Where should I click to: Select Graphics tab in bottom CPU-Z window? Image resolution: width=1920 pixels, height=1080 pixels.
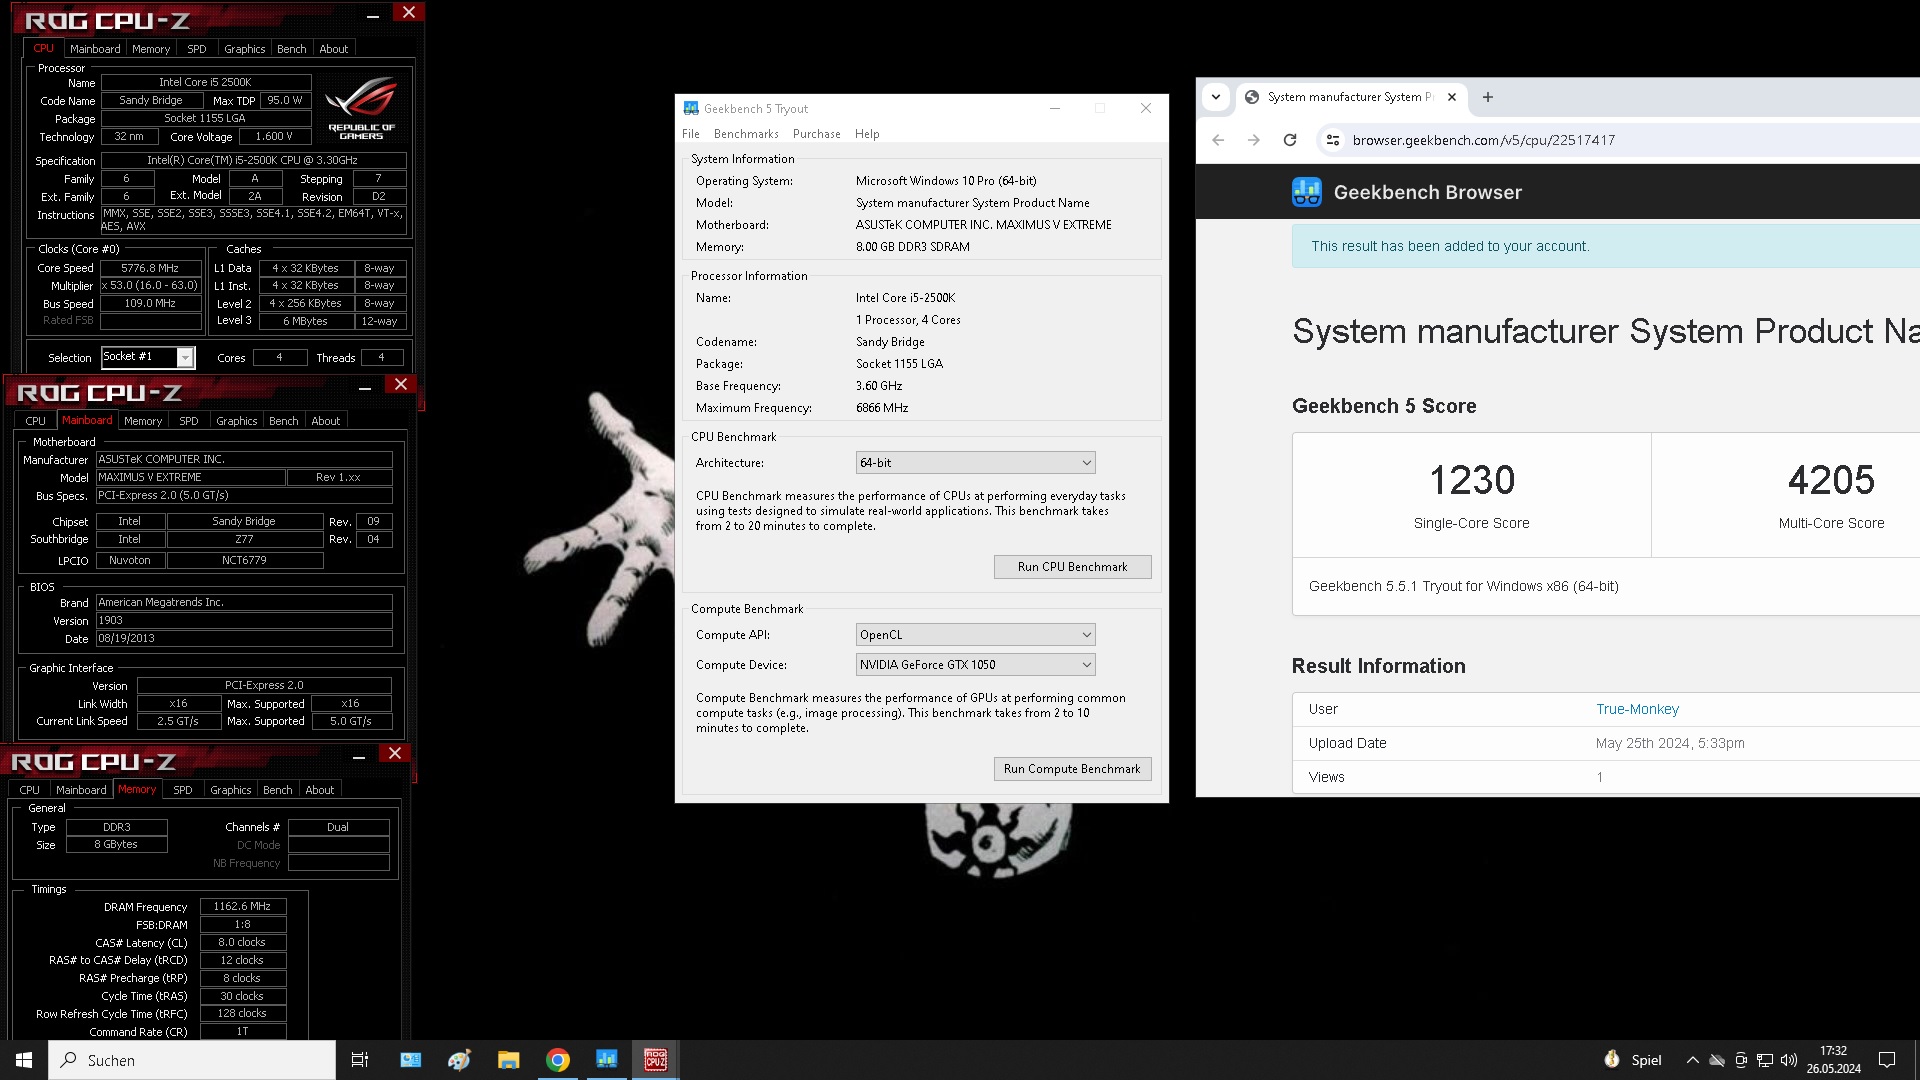[x=231, y=790]
